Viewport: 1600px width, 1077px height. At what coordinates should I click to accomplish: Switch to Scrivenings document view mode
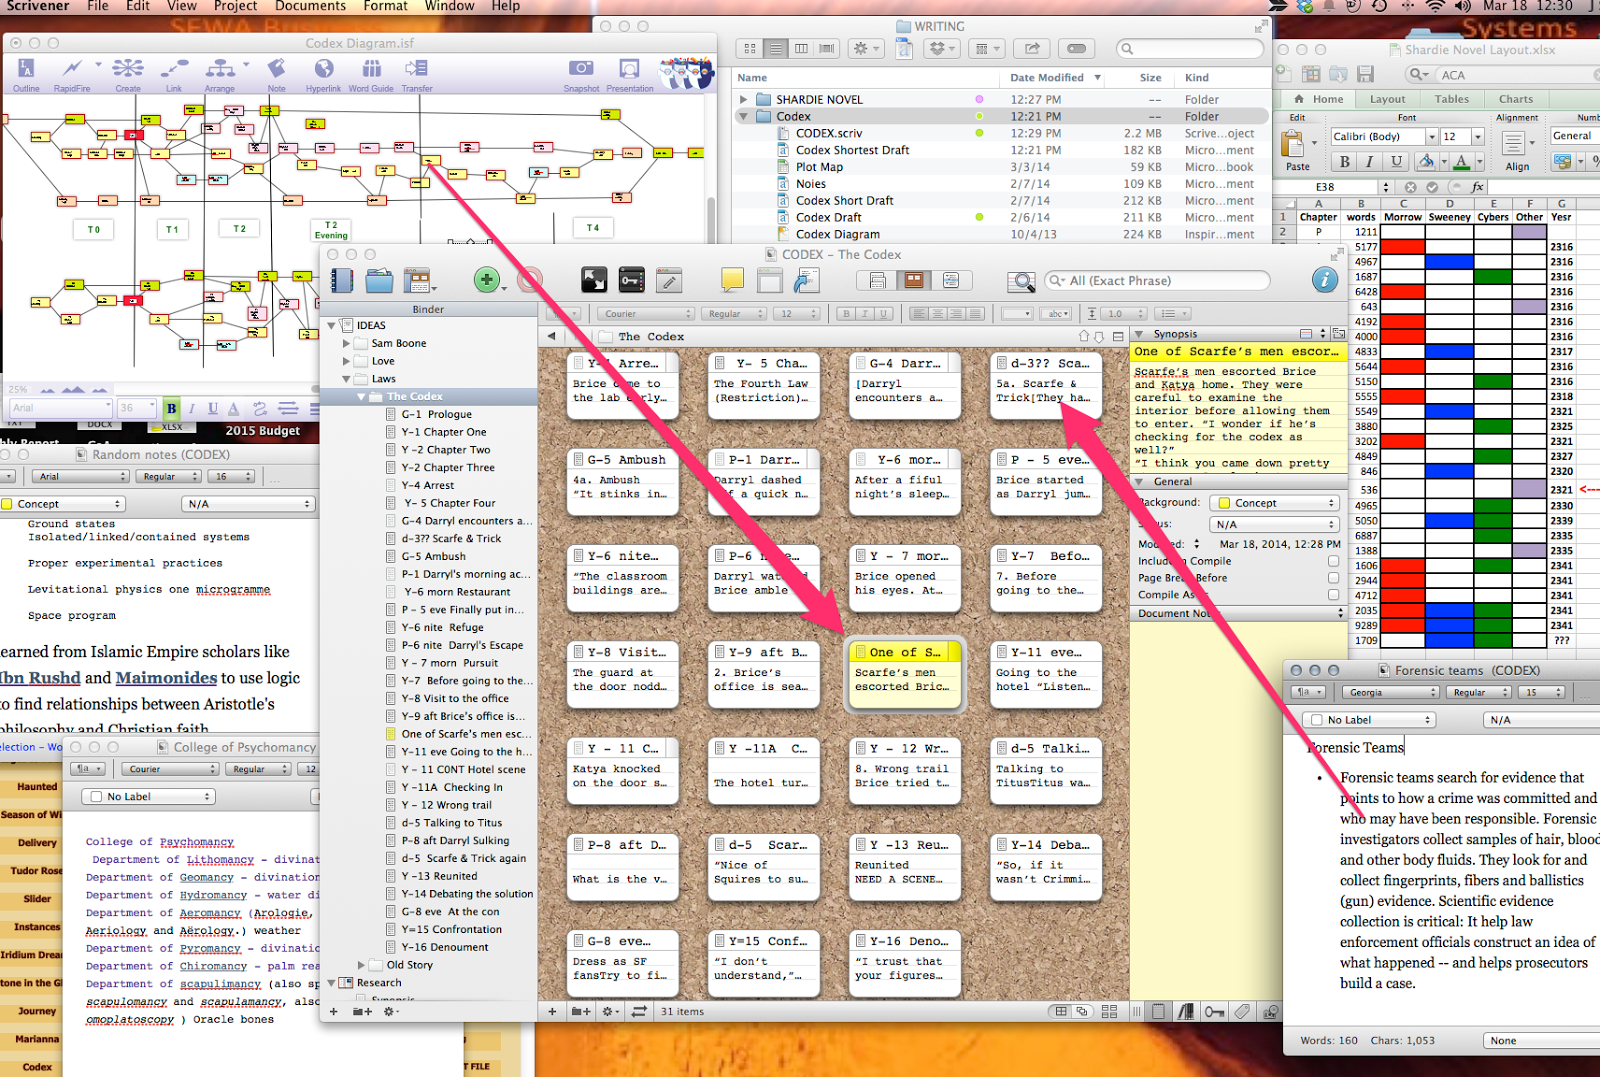[877, 281]
